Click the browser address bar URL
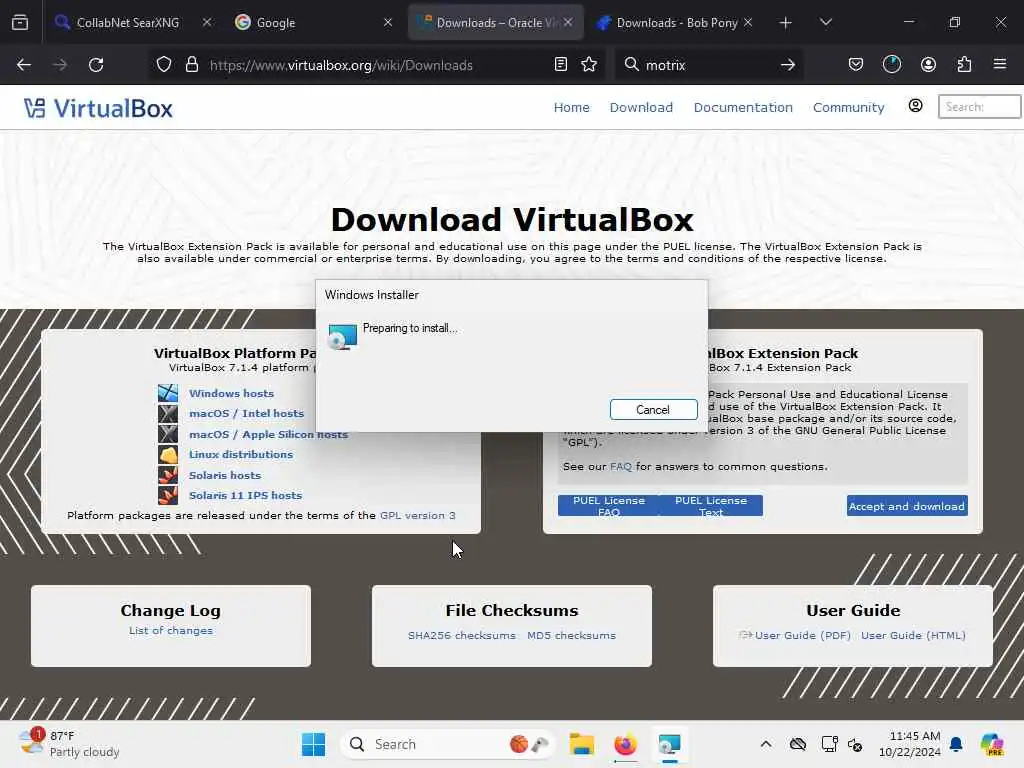 pos(341,65)
